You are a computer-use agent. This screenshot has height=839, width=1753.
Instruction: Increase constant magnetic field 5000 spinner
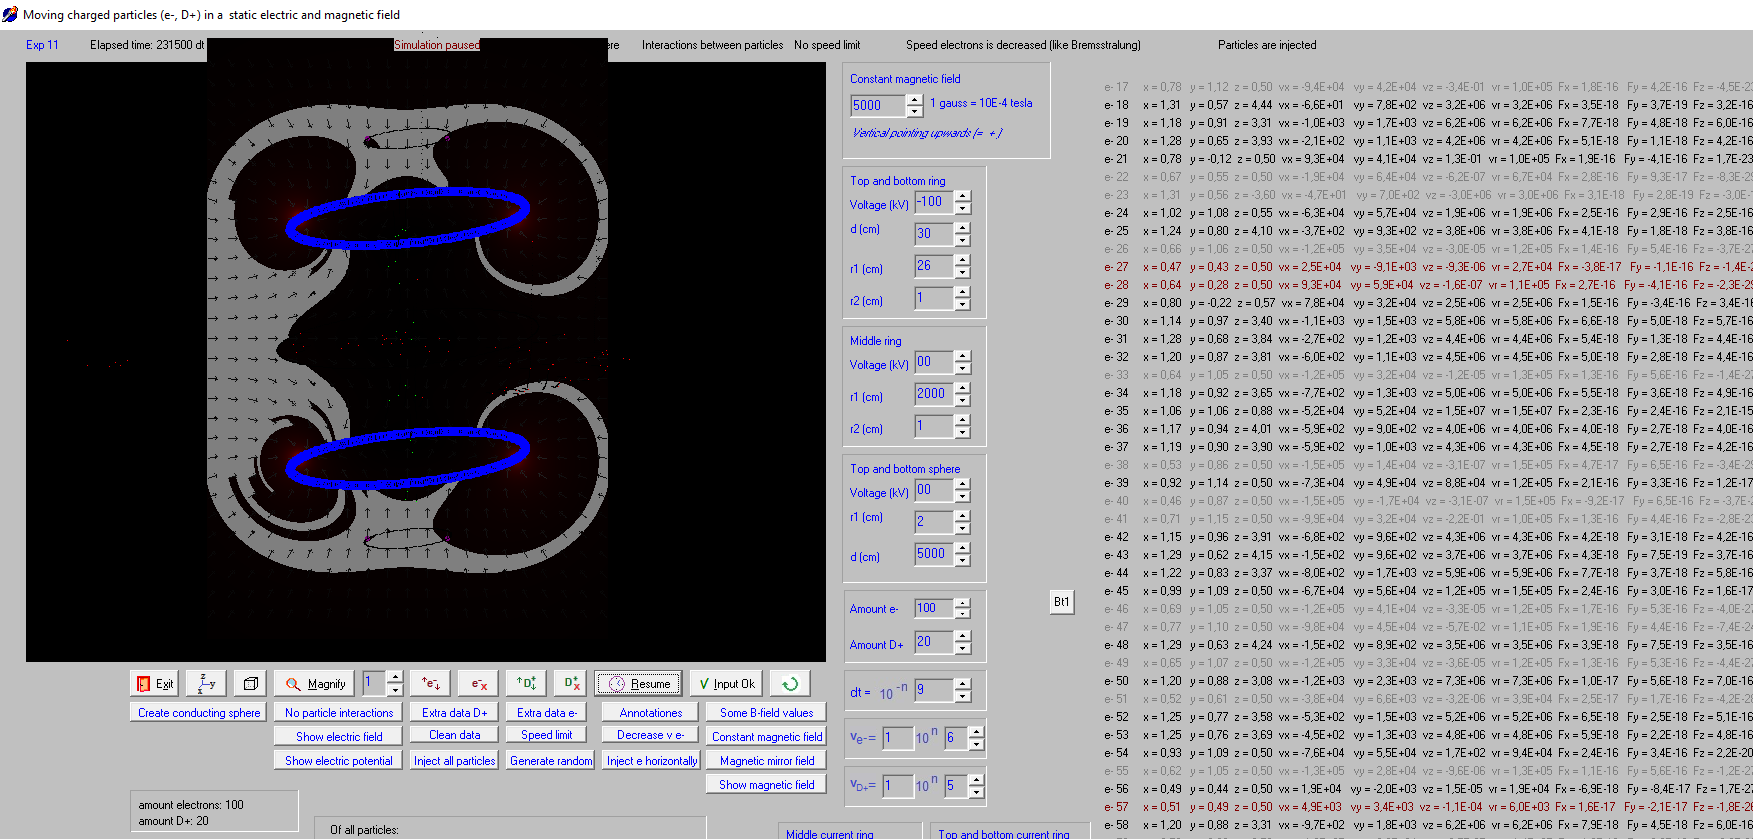click(x=914, y=100)
